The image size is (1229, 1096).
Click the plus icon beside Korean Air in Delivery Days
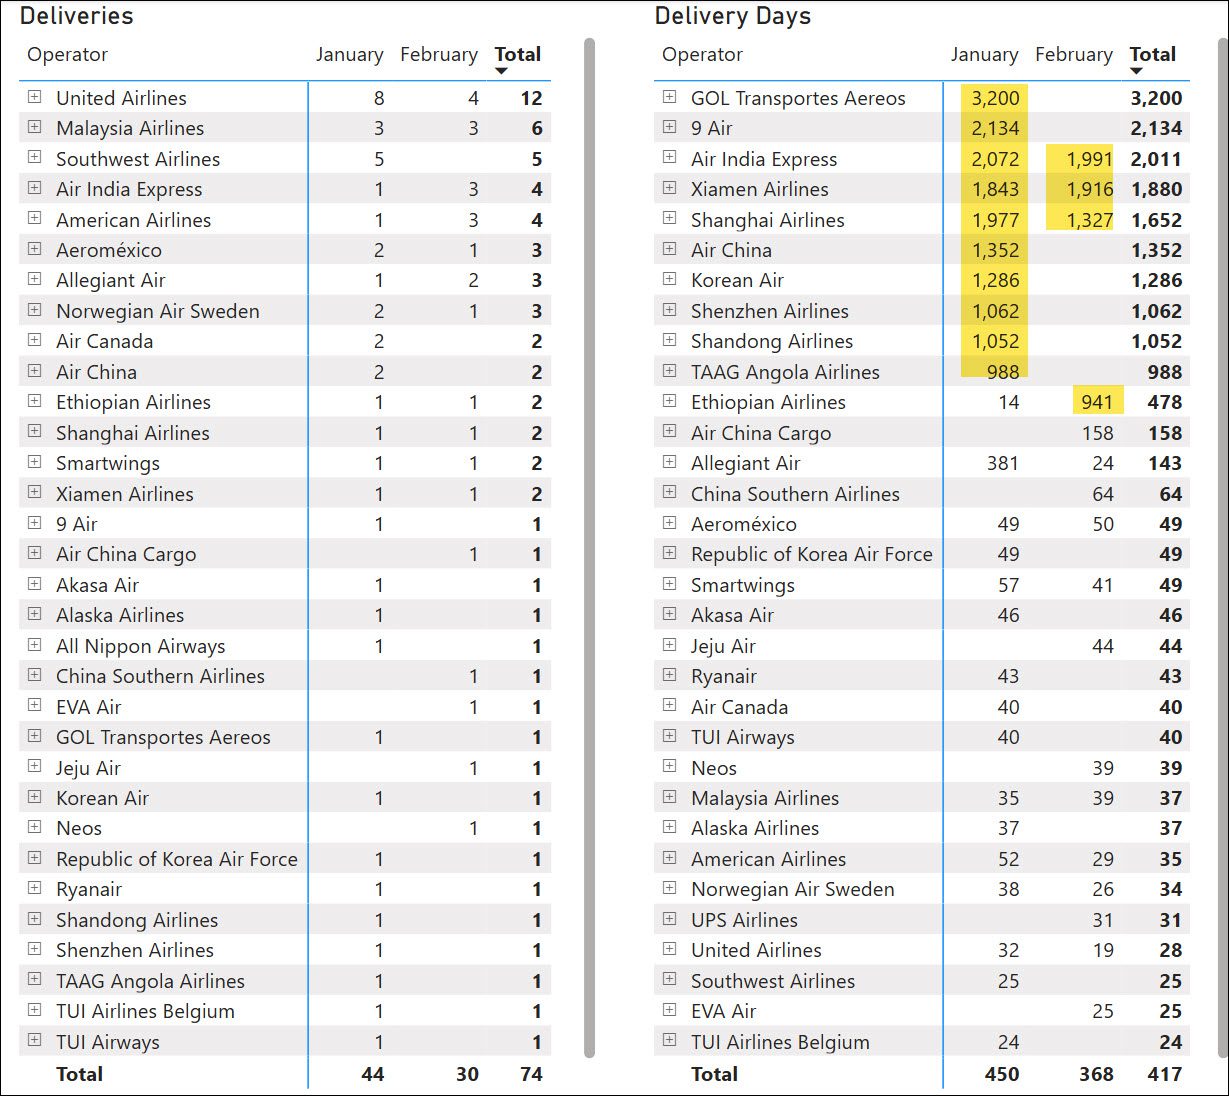click(x=670, y=279)
